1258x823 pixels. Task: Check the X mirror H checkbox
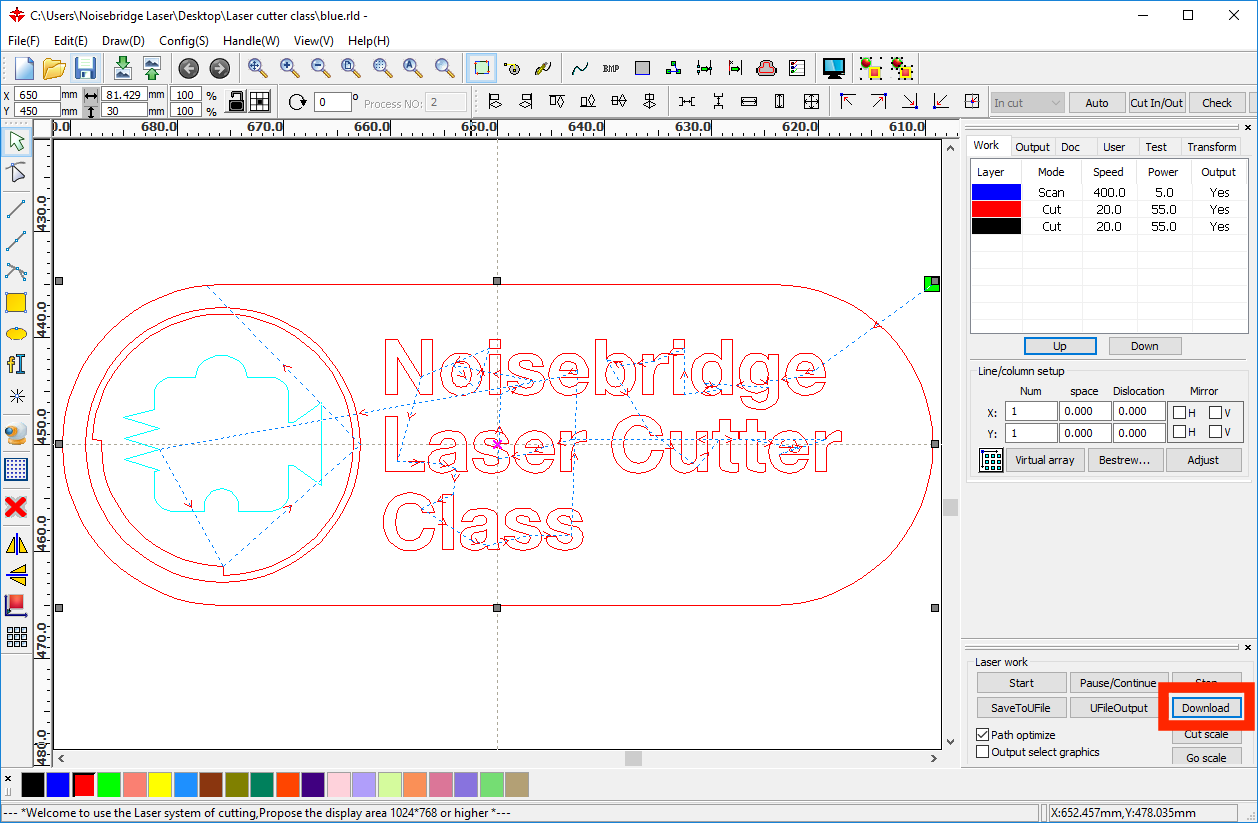pos(1179,412)
